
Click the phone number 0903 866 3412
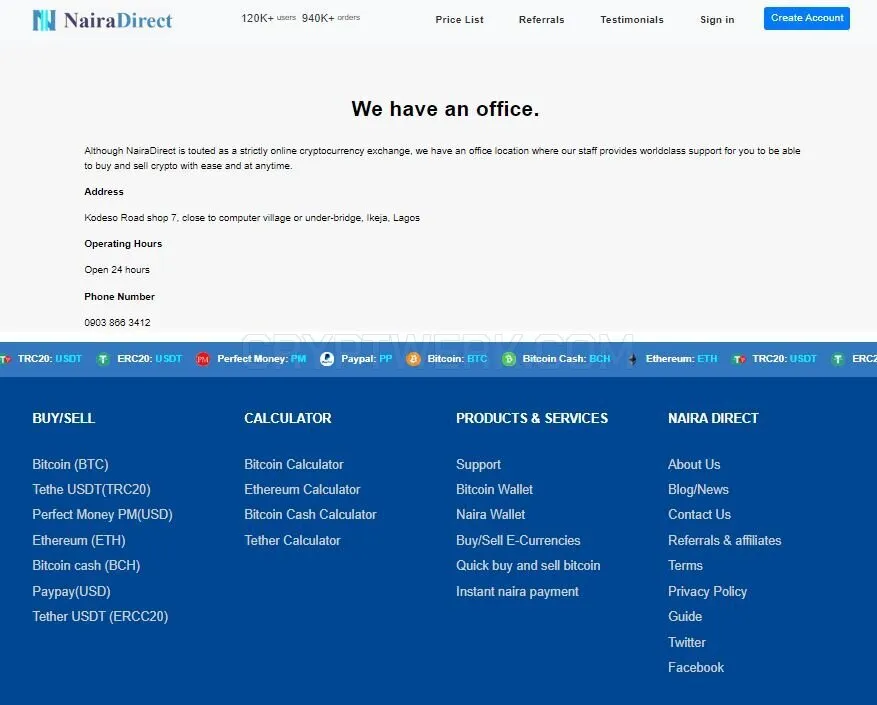point(117,323)
